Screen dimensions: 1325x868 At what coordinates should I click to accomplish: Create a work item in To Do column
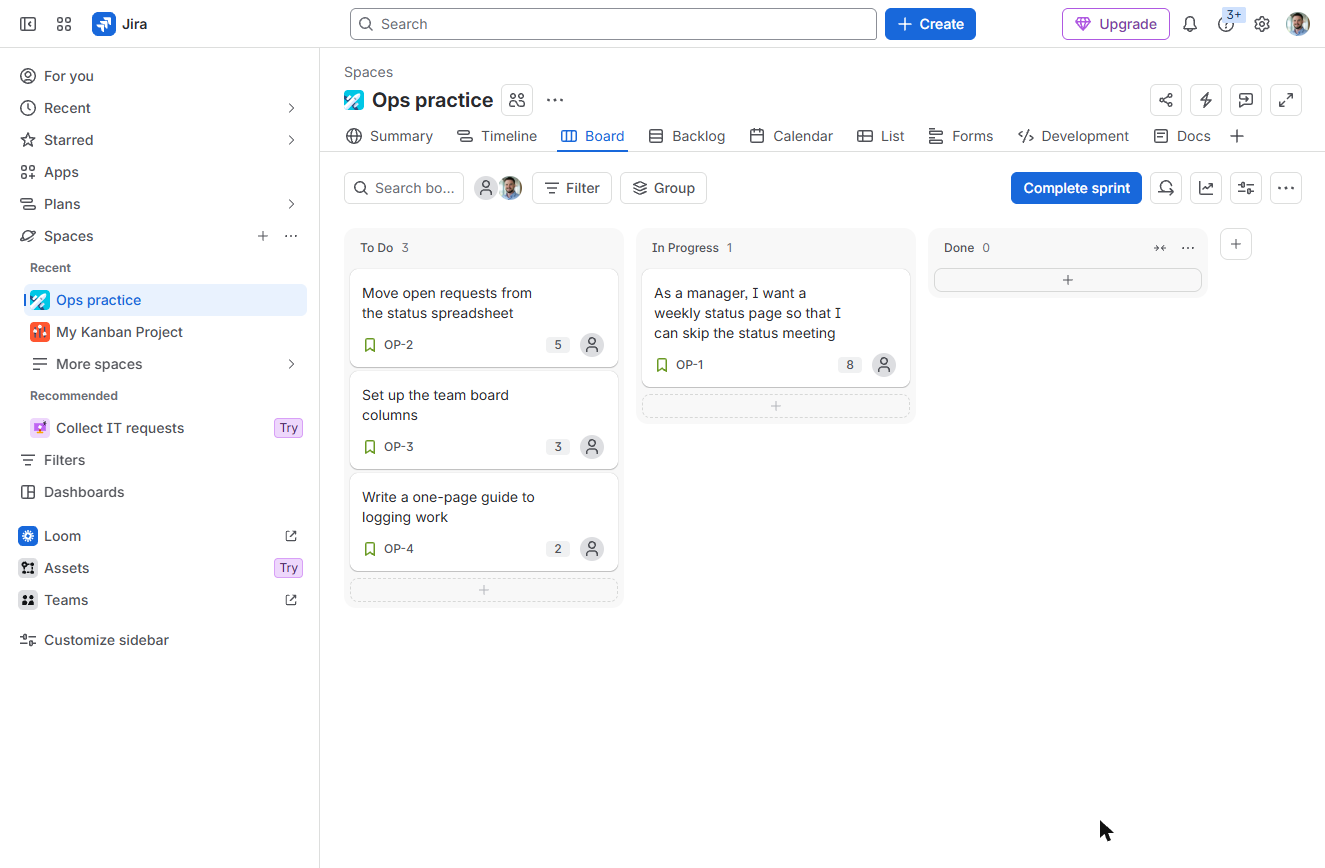click(484, 590)
